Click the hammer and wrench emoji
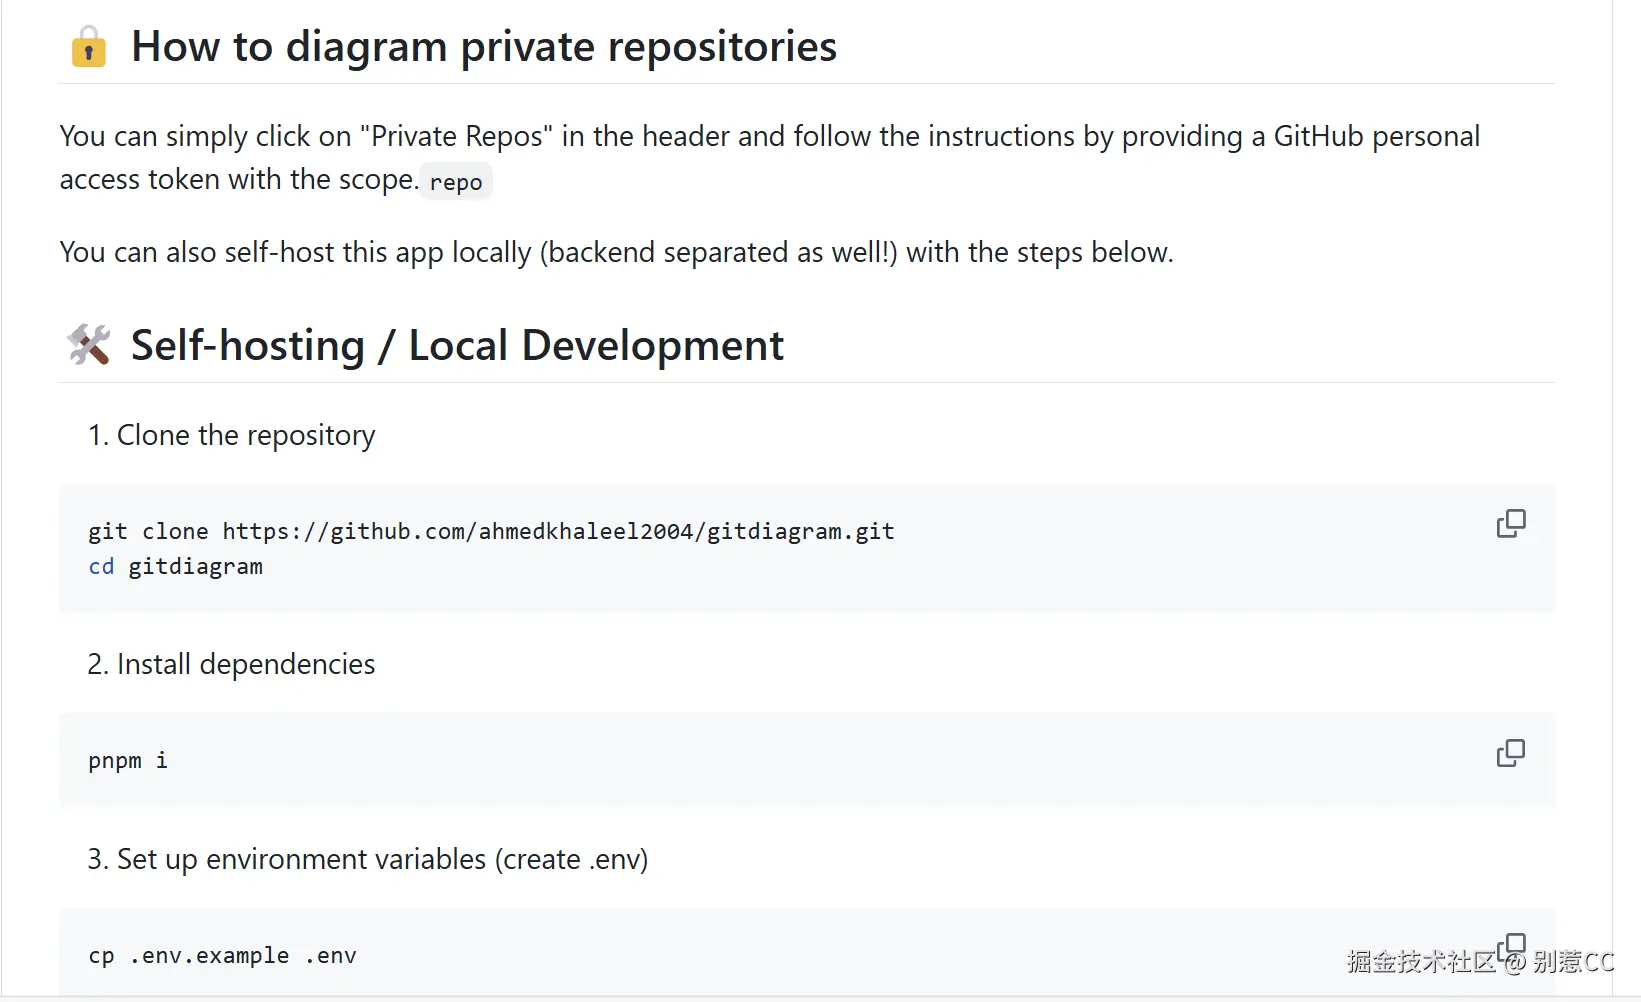1641x1002 pixels. [89, 345]
